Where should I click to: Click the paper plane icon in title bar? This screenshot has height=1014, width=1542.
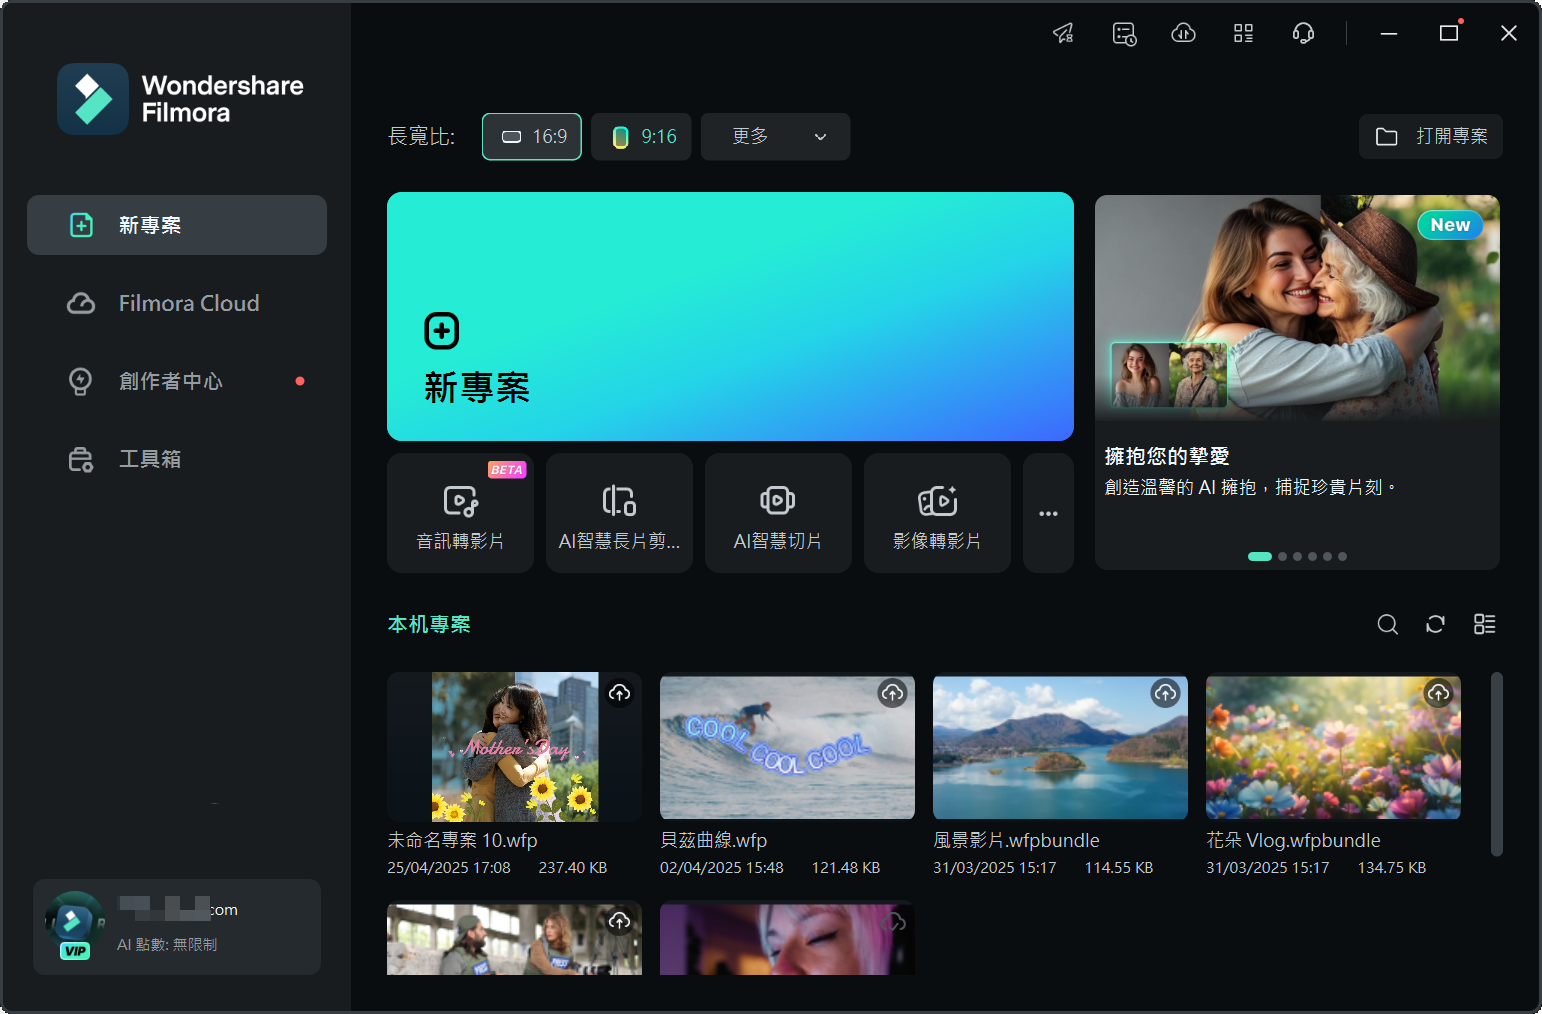pos(1063,34)
